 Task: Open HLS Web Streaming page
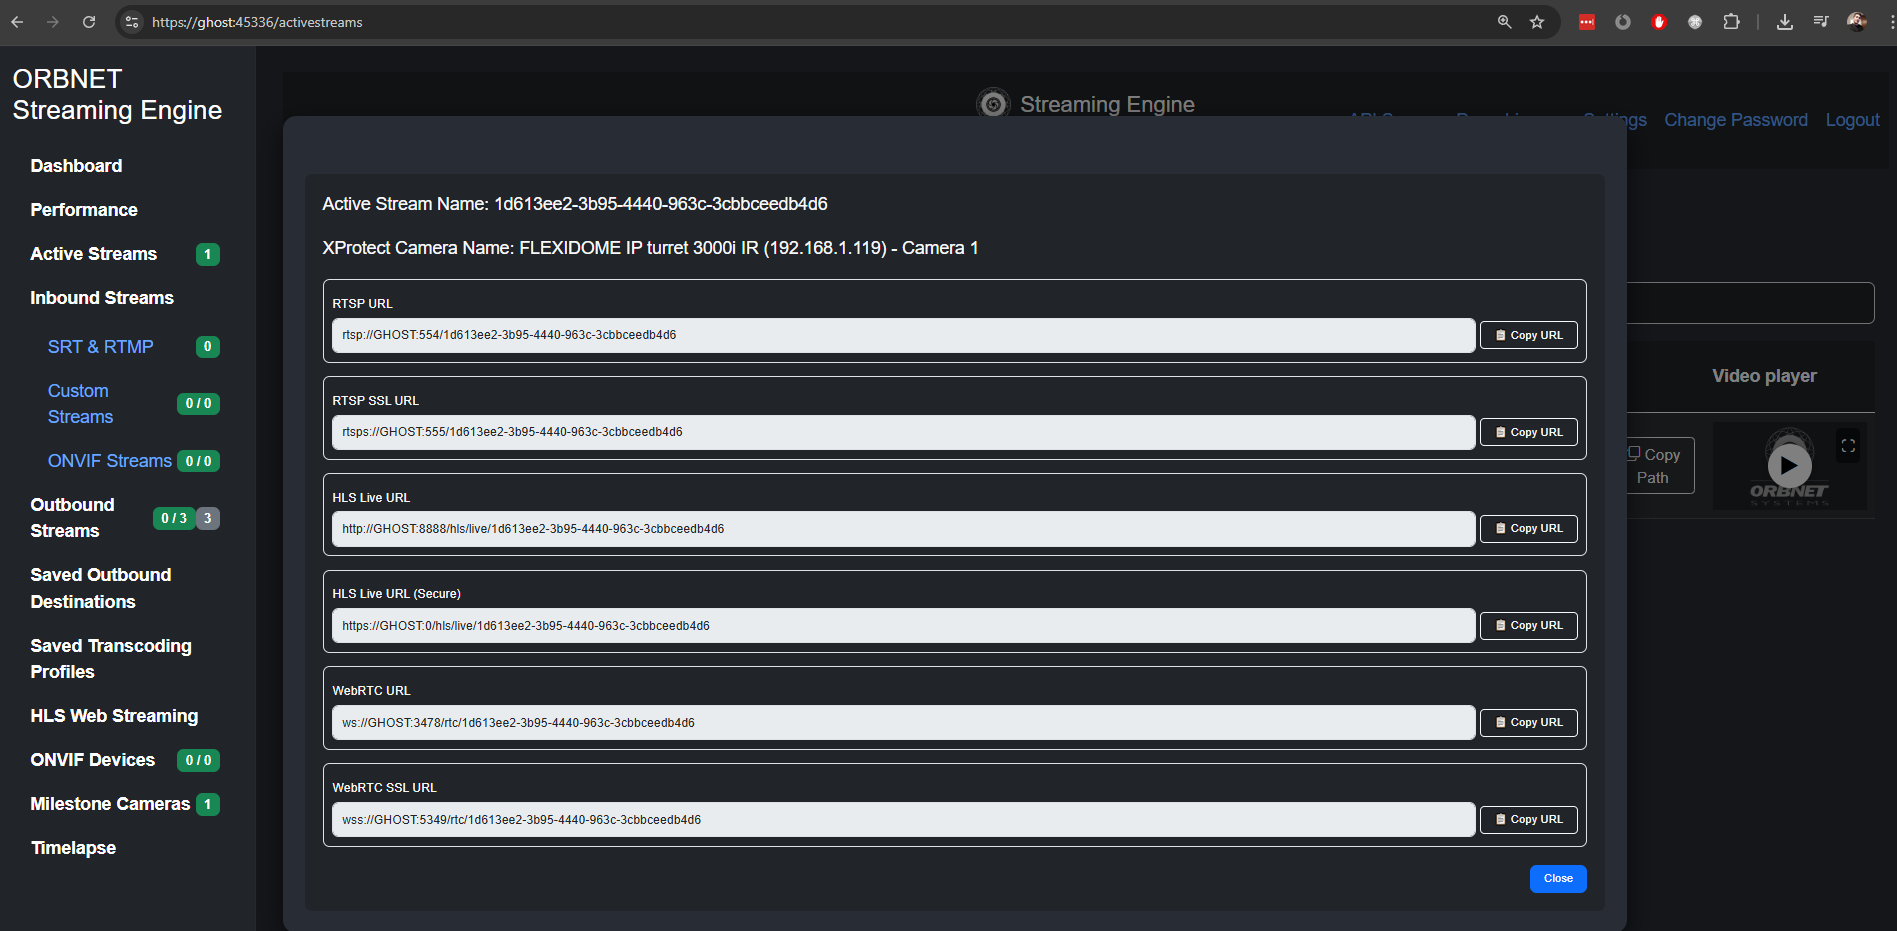click(114, 716)
